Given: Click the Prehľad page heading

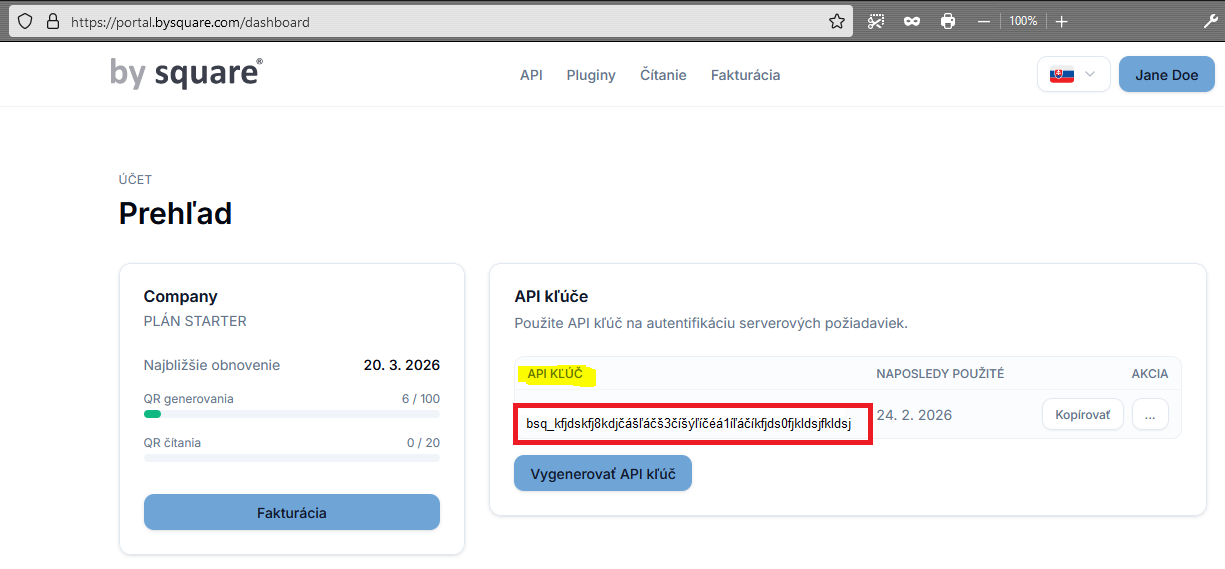Looking at the screenshot, I should tap(175, 213).
